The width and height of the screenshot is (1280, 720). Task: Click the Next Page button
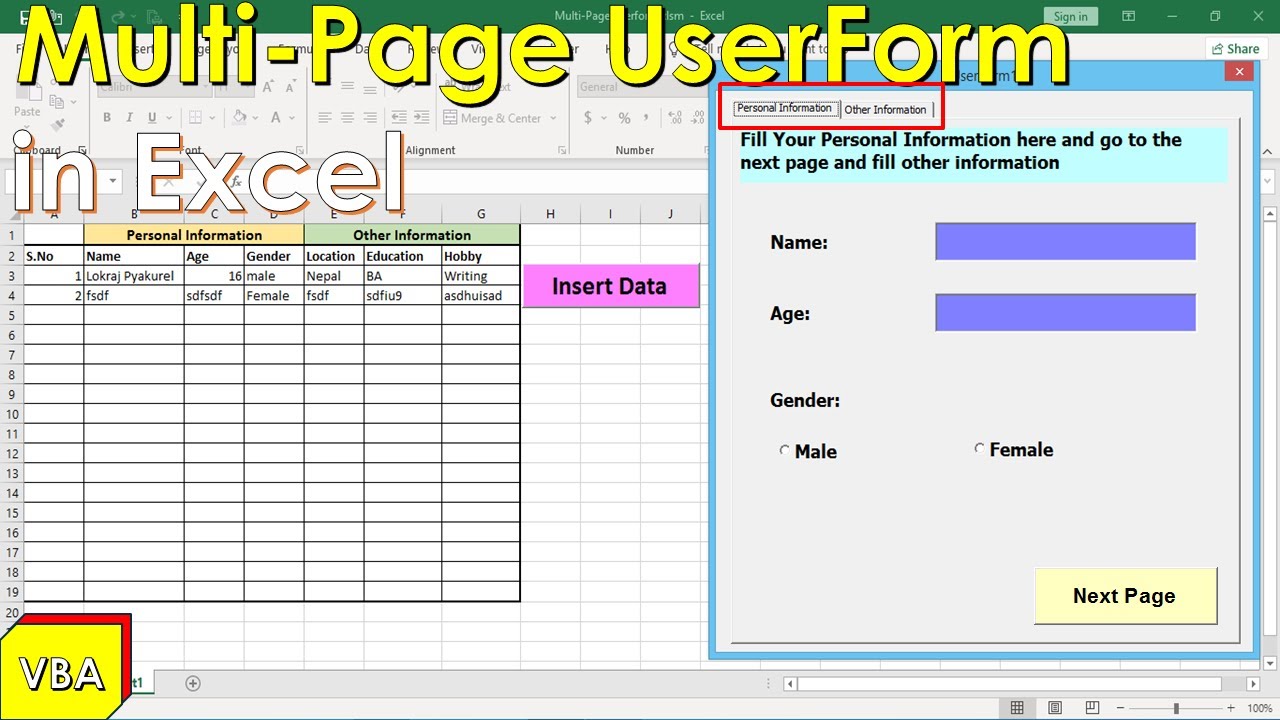click(x=1125, y=596)
